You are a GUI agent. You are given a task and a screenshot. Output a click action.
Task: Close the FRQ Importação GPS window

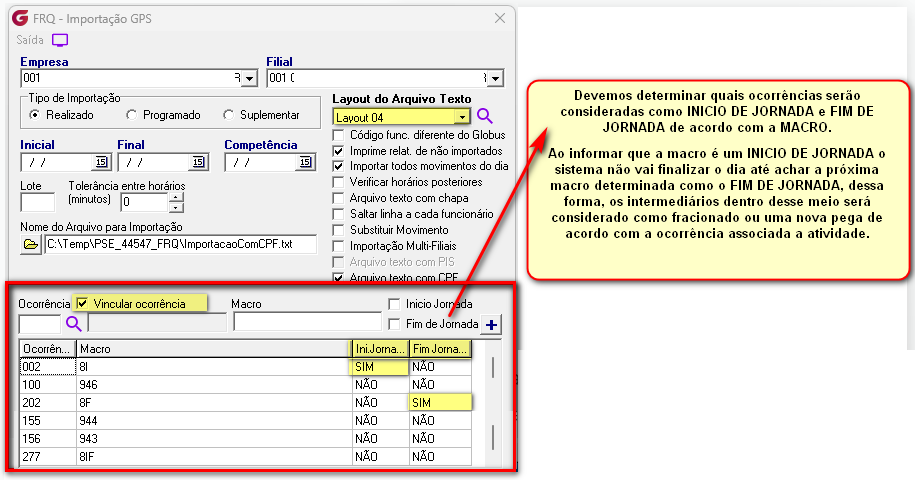click(x=500, y=18)
